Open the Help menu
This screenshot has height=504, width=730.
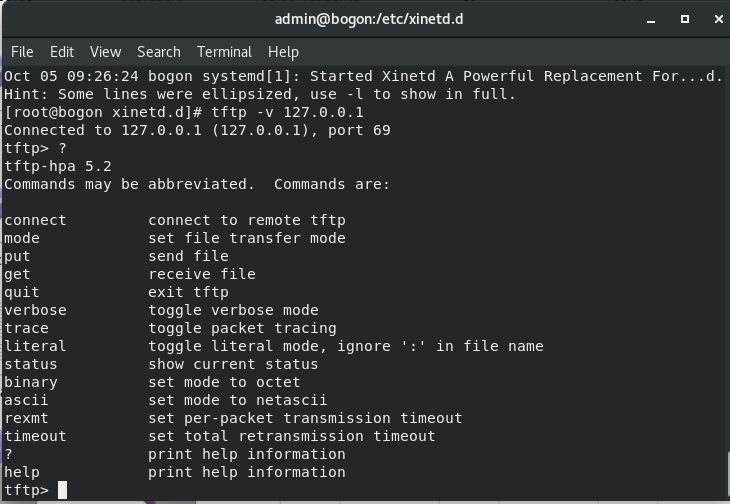point(283,52)
